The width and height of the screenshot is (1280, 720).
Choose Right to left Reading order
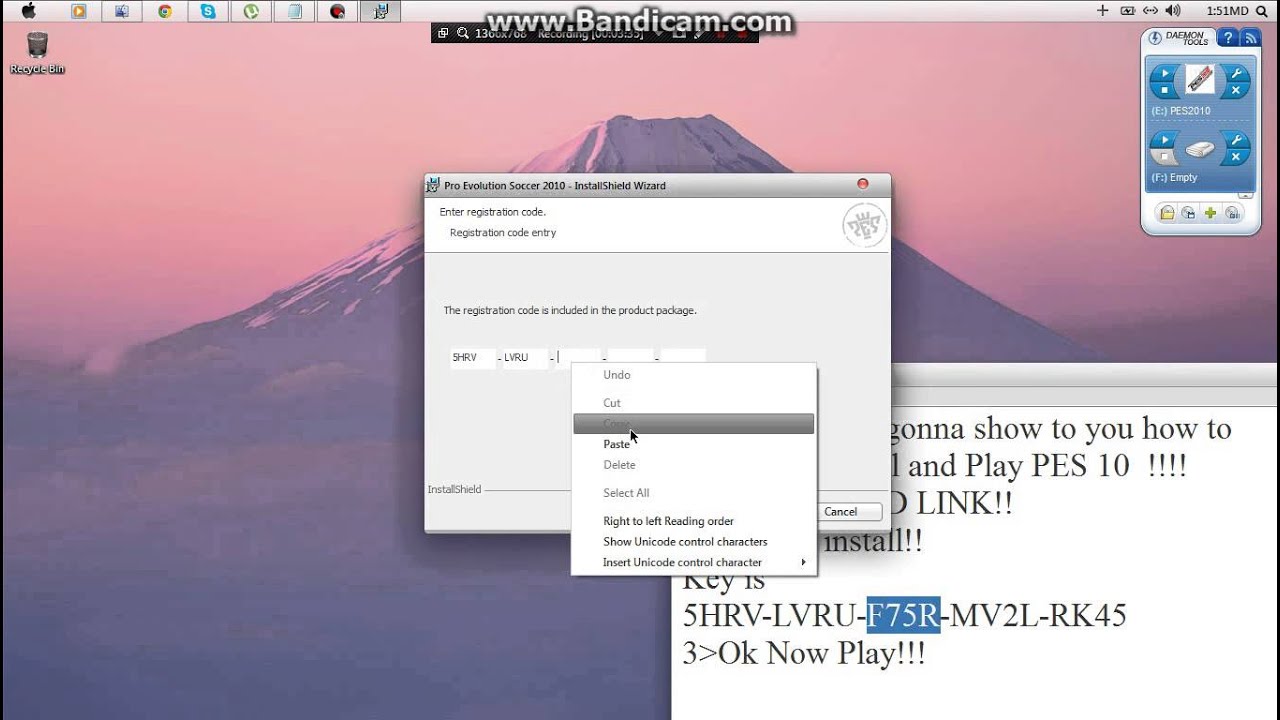[694, 521]
